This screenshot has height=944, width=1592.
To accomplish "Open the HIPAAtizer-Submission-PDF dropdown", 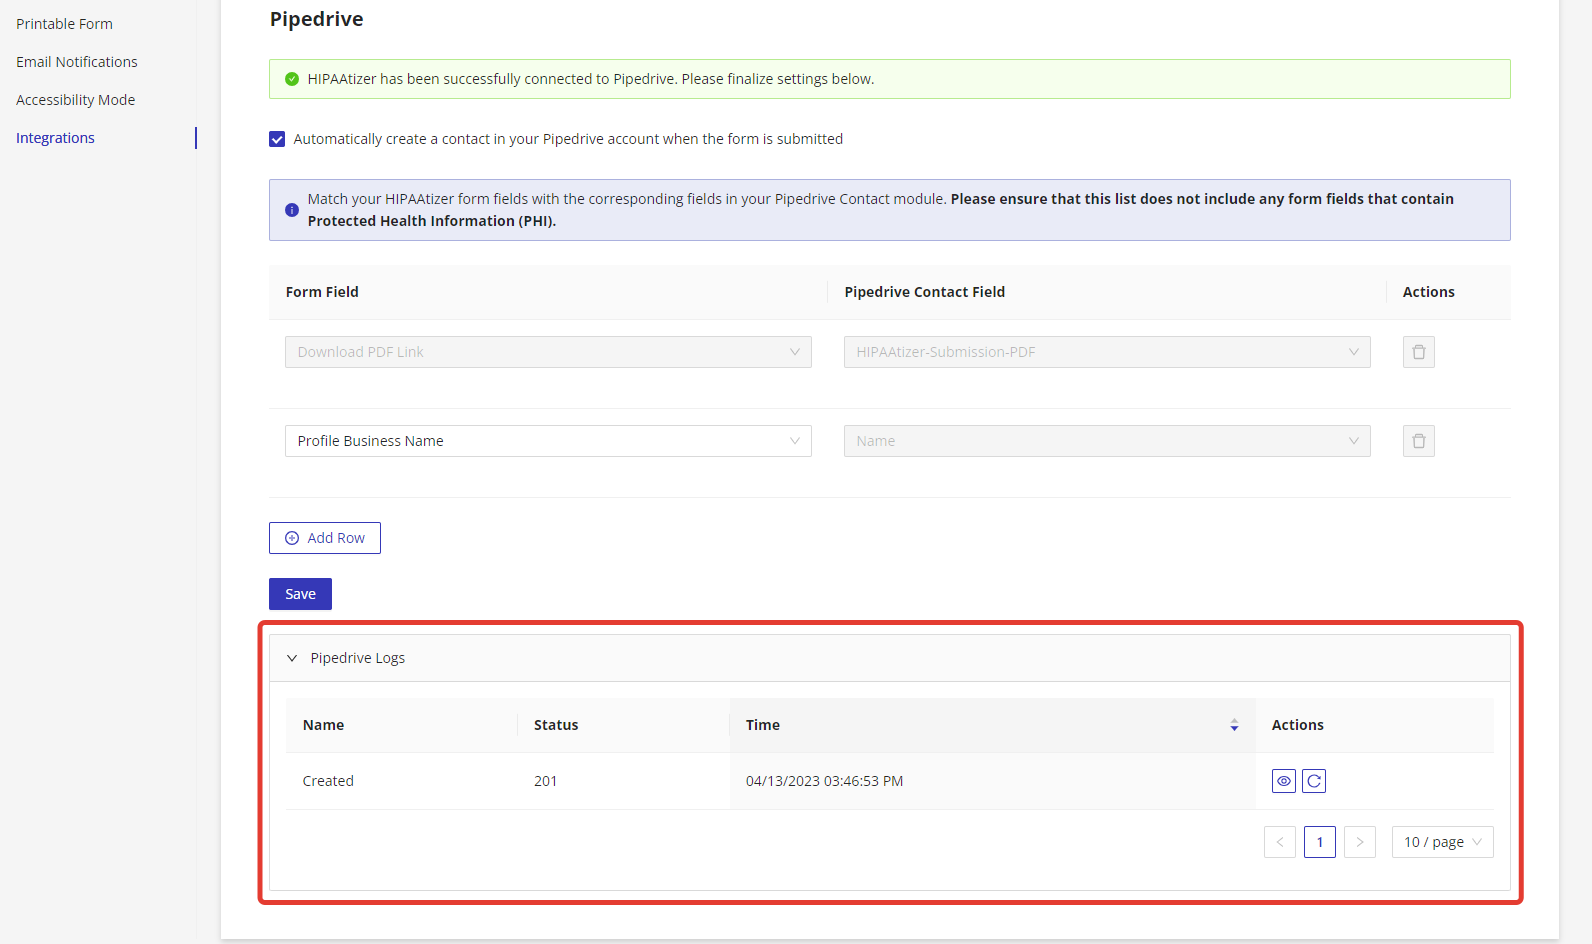I will (x=1106, y=352).
